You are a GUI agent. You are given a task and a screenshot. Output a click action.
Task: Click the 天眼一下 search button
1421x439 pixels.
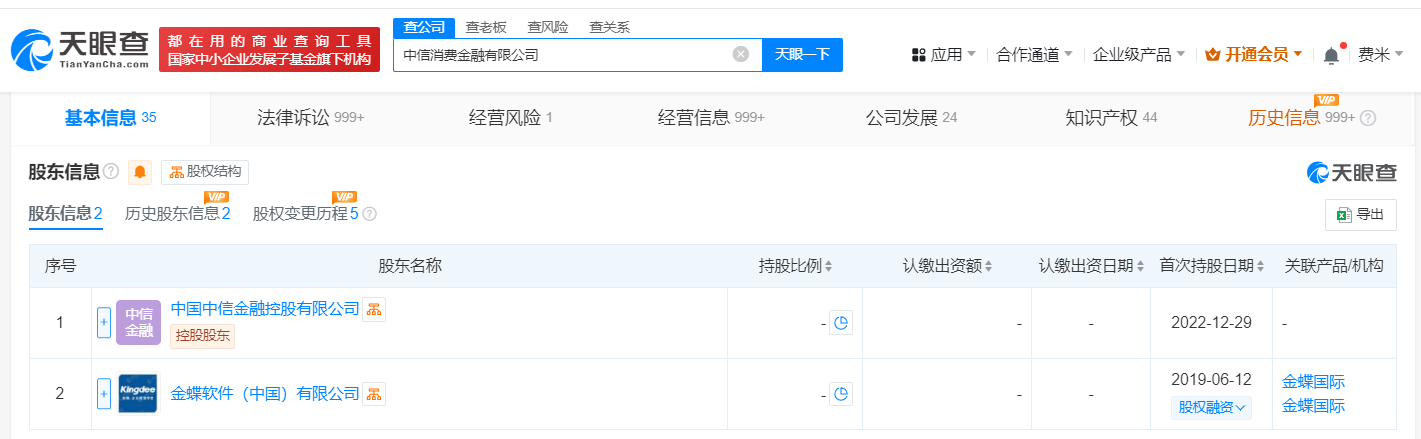[802, 55]
